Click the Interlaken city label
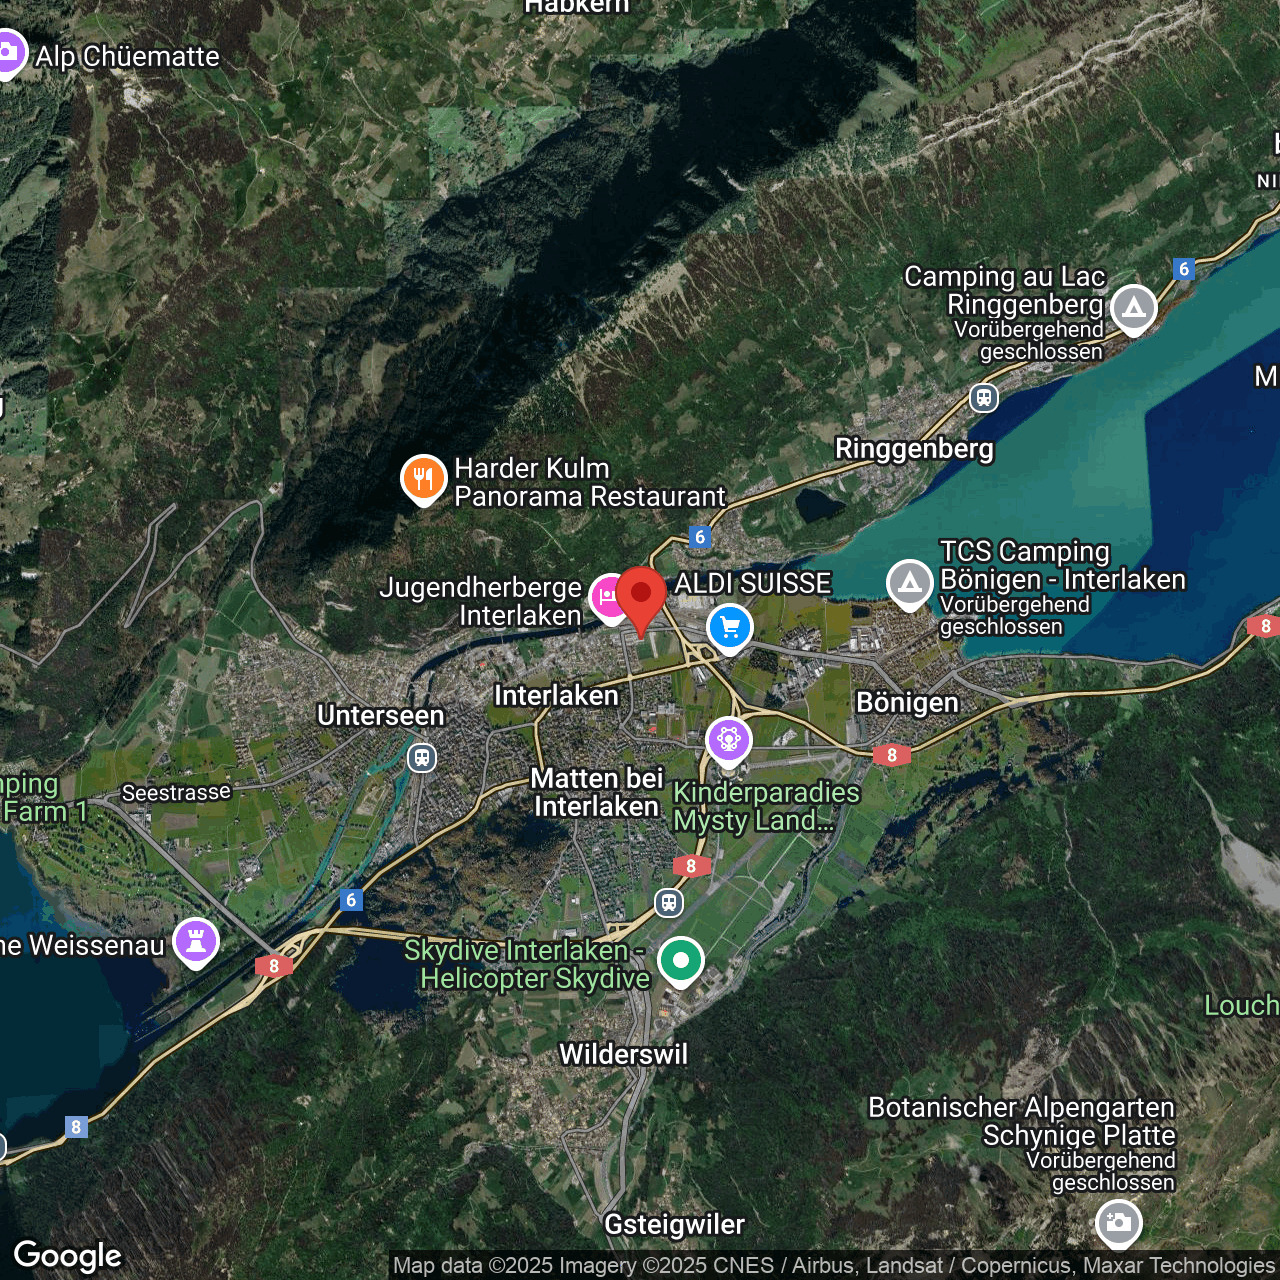 [x=556, y=695]
